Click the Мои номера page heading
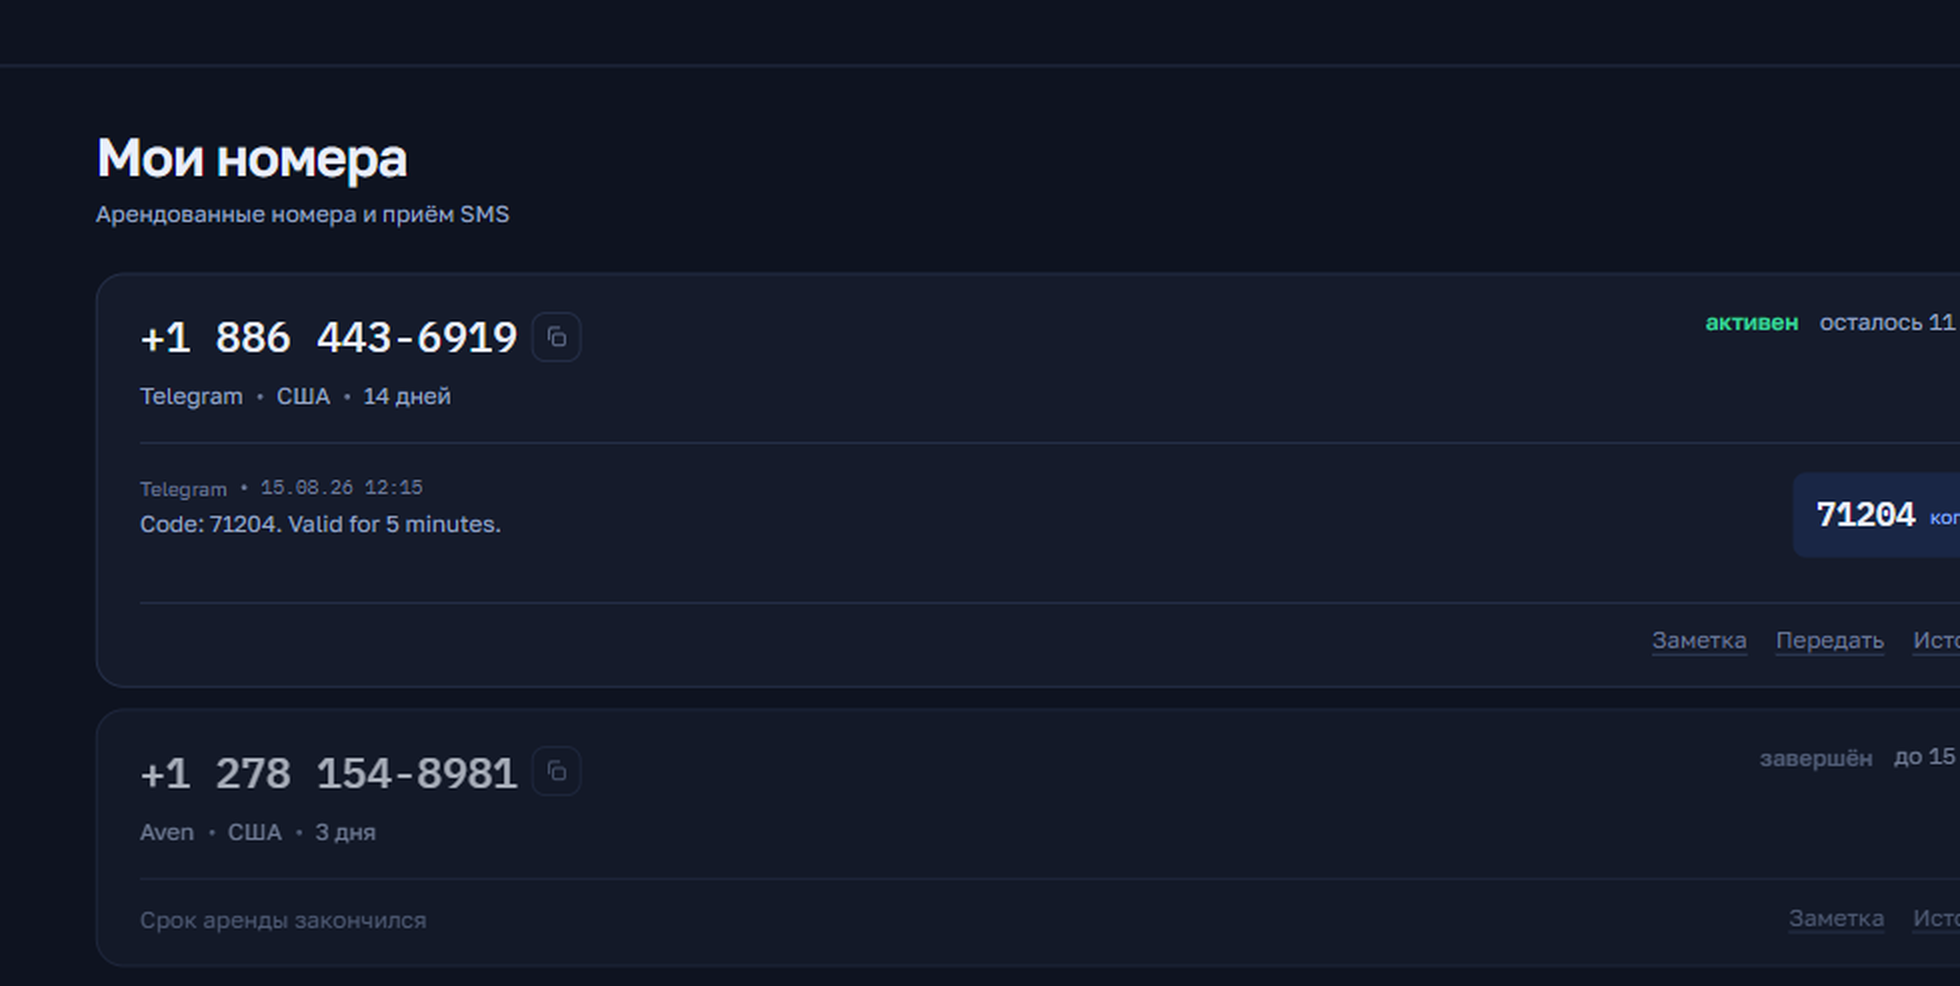Screen dimensions: 1960x986 click(x=252, y=159)
